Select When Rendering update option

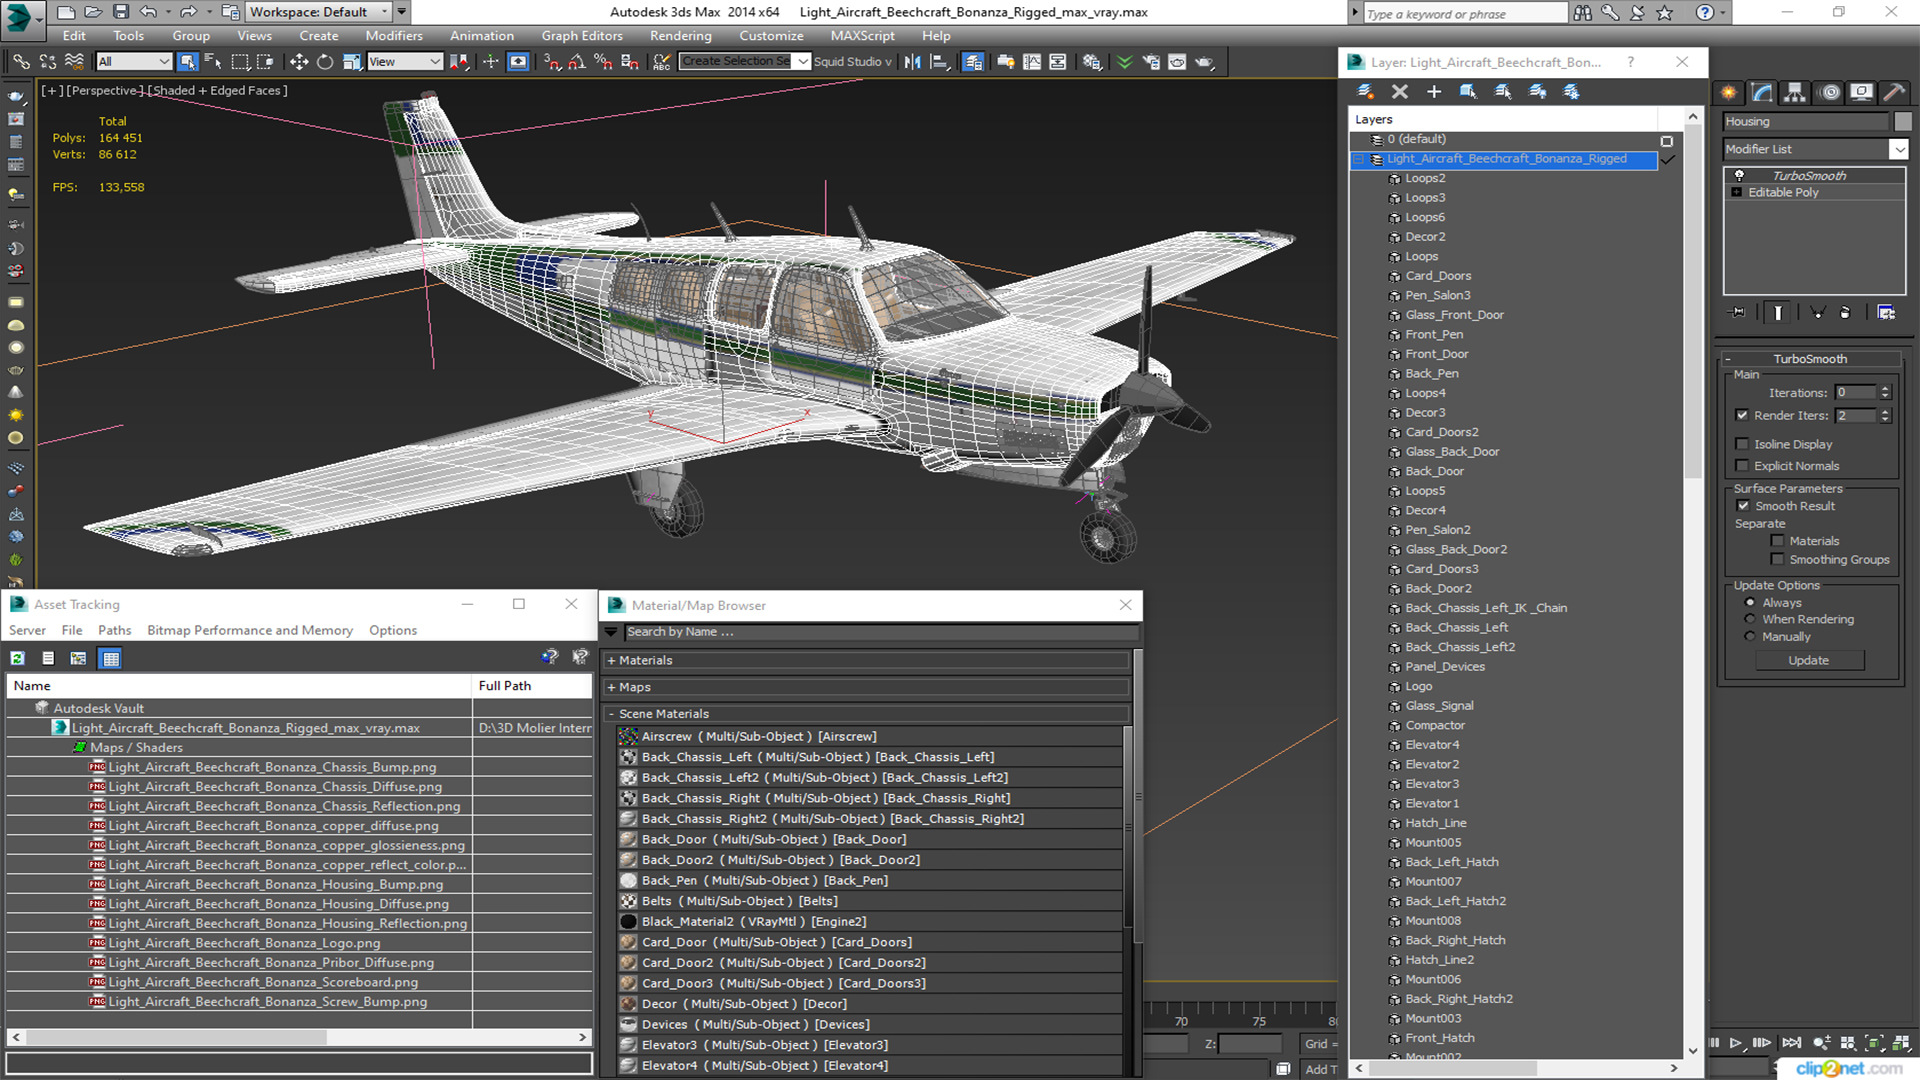pyautogui.click(x=1750, y=619)
